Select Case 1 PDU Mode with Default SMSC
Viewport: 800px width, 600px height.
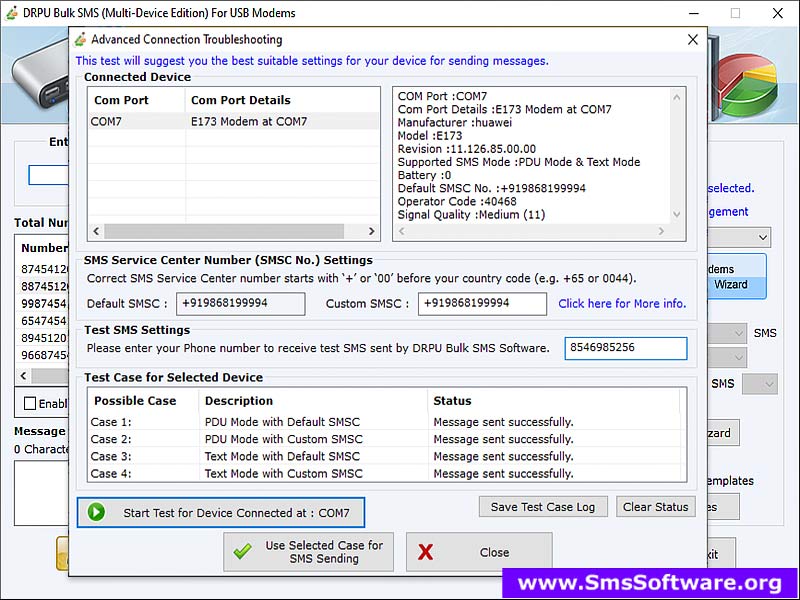coord(282,422)
